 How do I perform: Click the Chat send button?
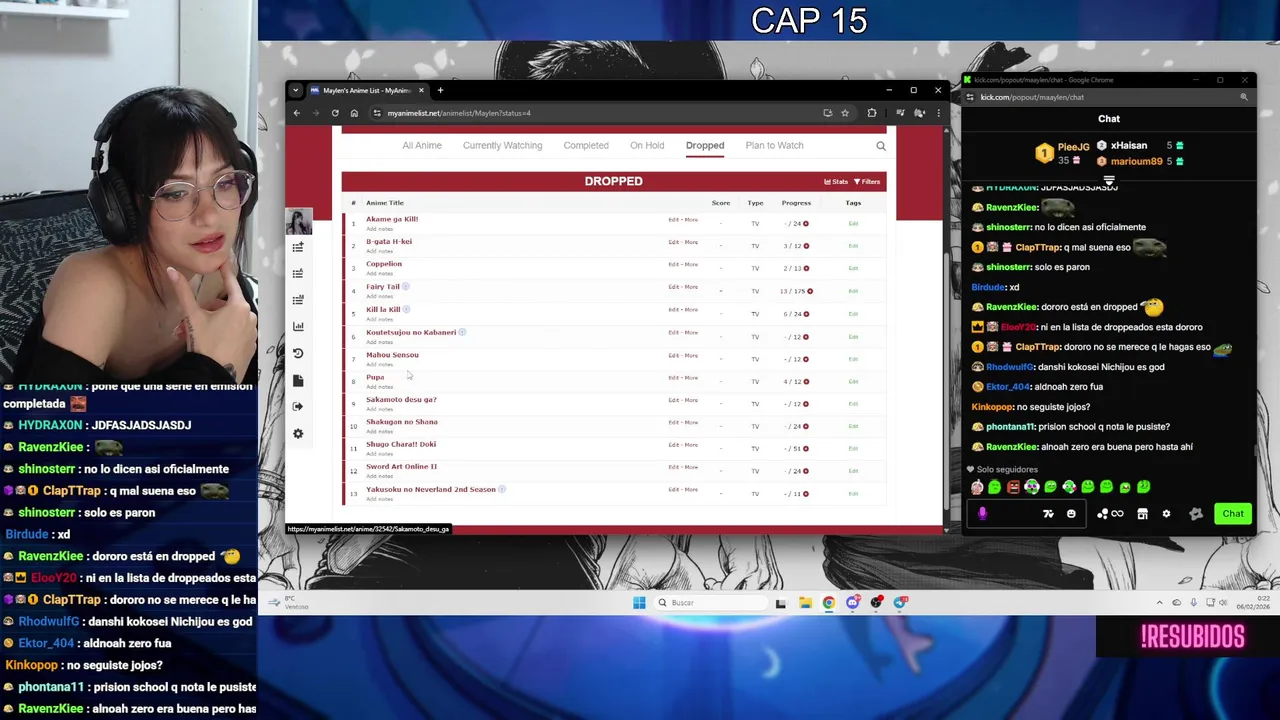pos(1233,514)
